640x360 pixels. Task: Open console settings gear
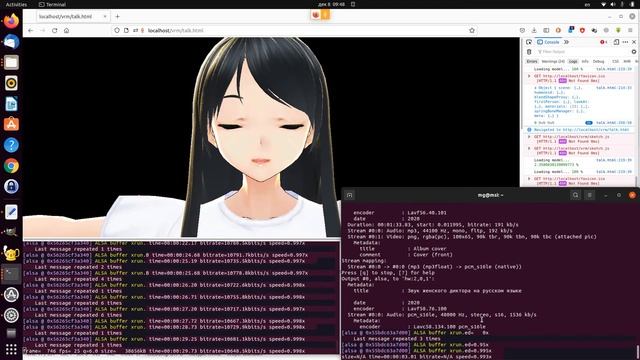[634, 52]
